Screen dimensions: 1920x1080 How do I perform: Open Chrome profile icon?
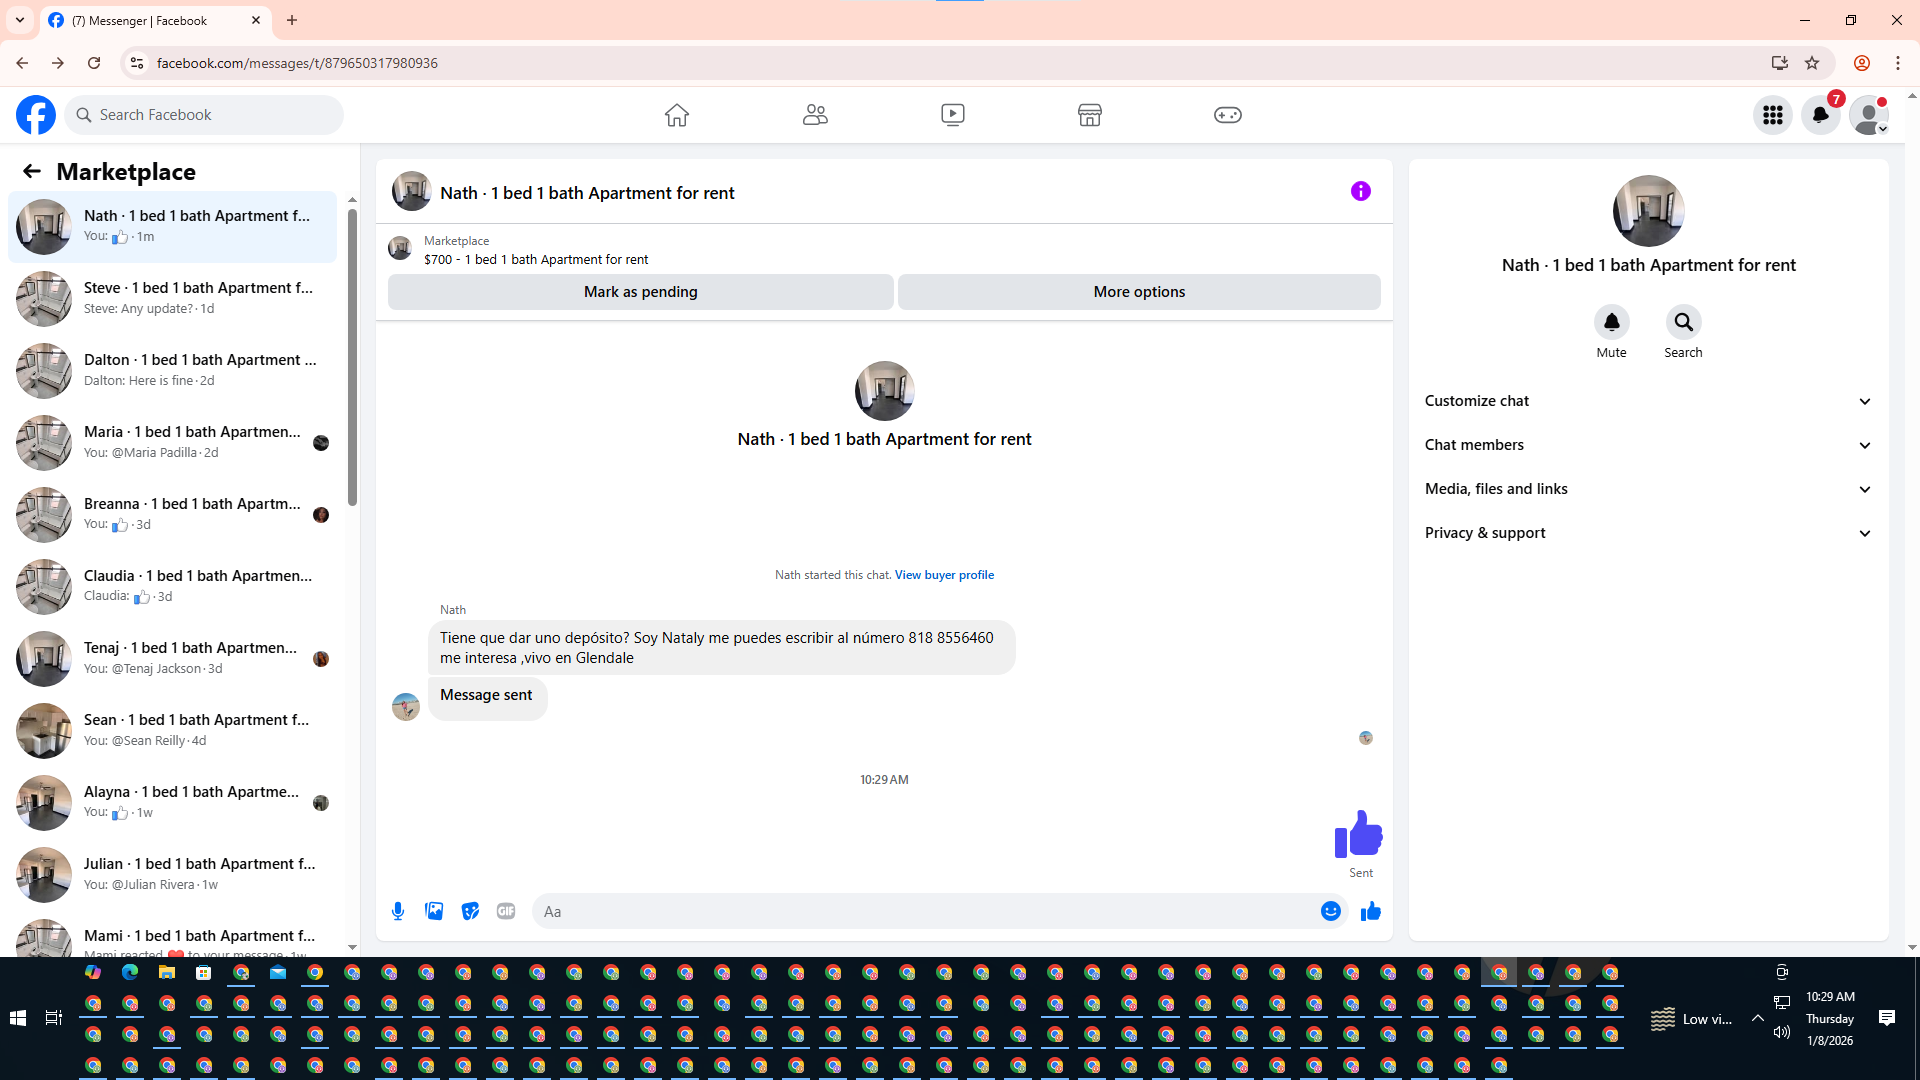click(1862, 63)
